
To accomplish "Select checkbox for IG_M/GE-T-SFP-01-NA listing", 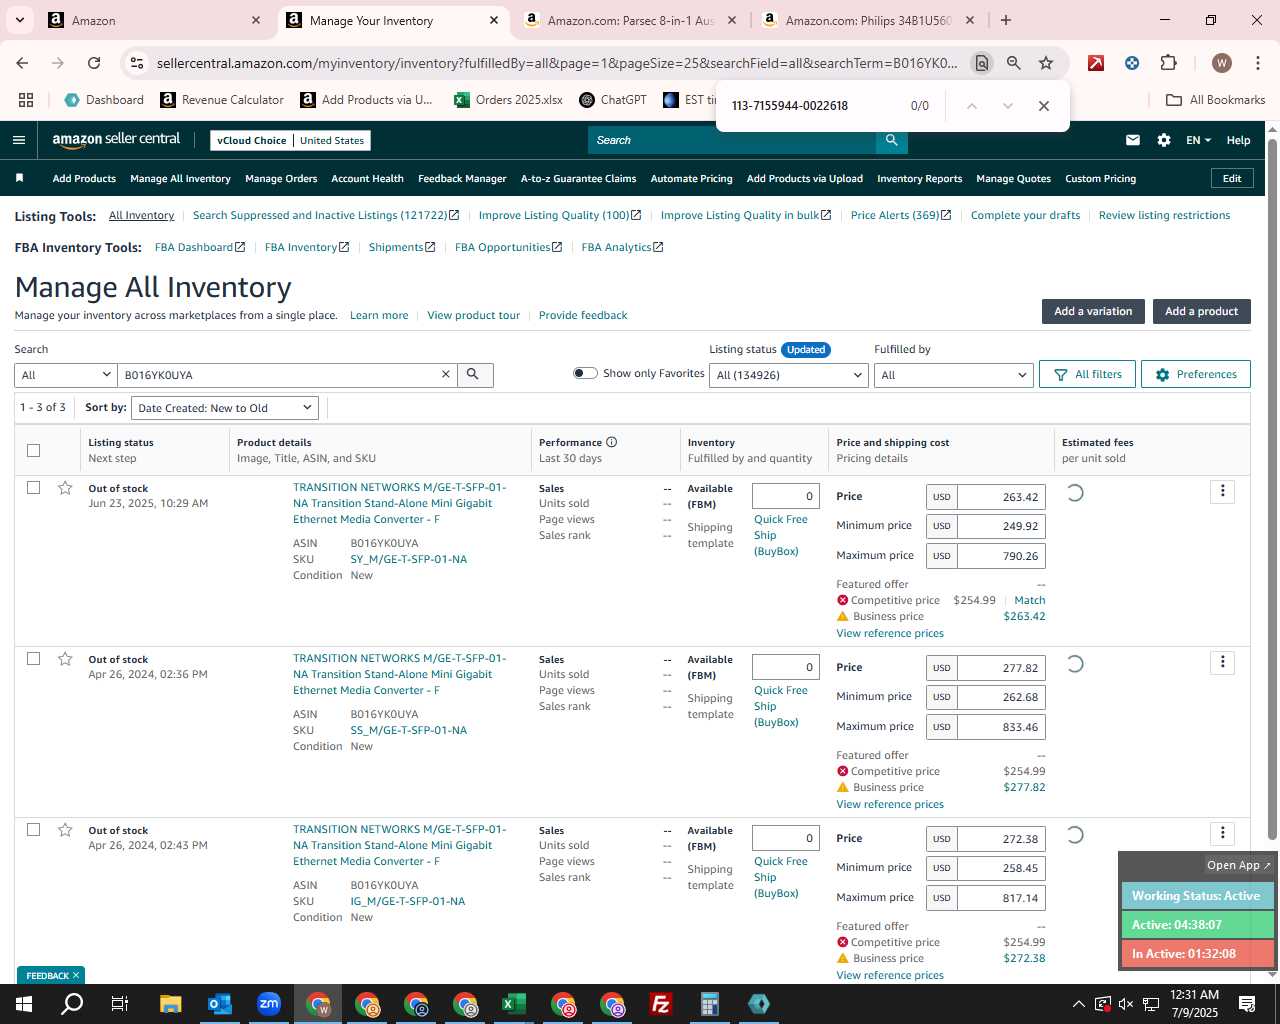I will (x=33, y=830).
